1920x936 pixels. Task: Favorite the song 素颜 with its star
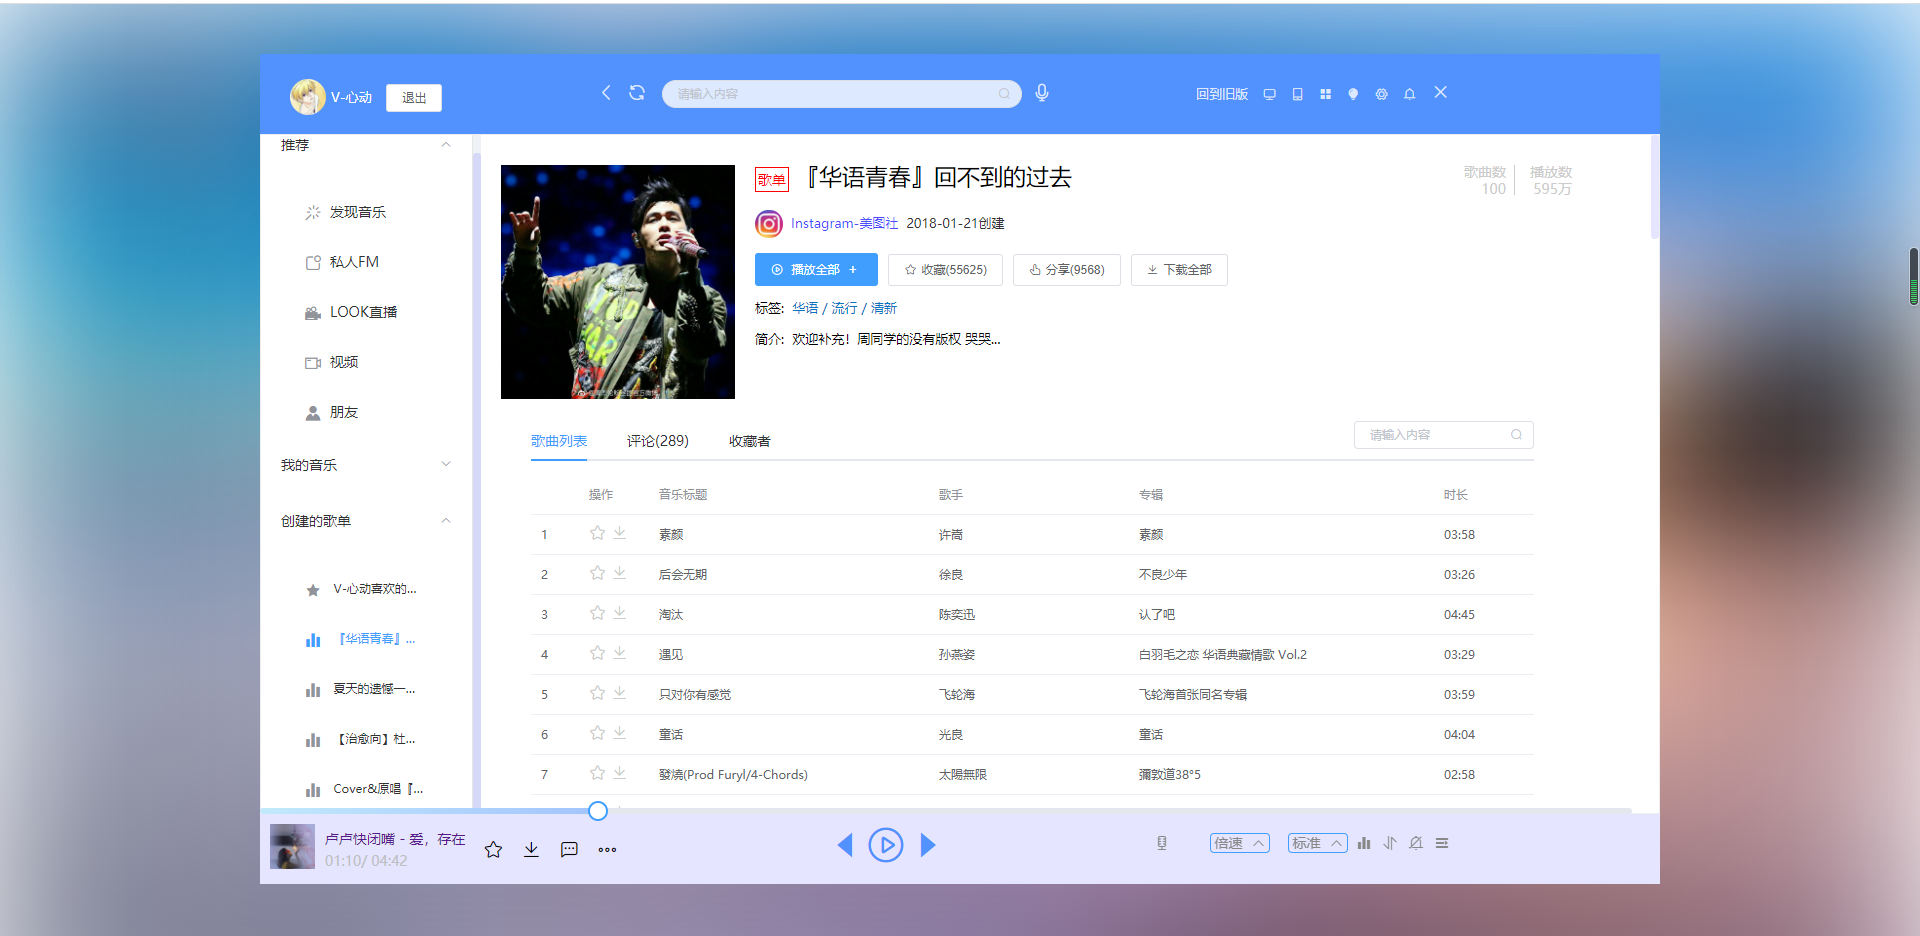(x=597, y=533)
